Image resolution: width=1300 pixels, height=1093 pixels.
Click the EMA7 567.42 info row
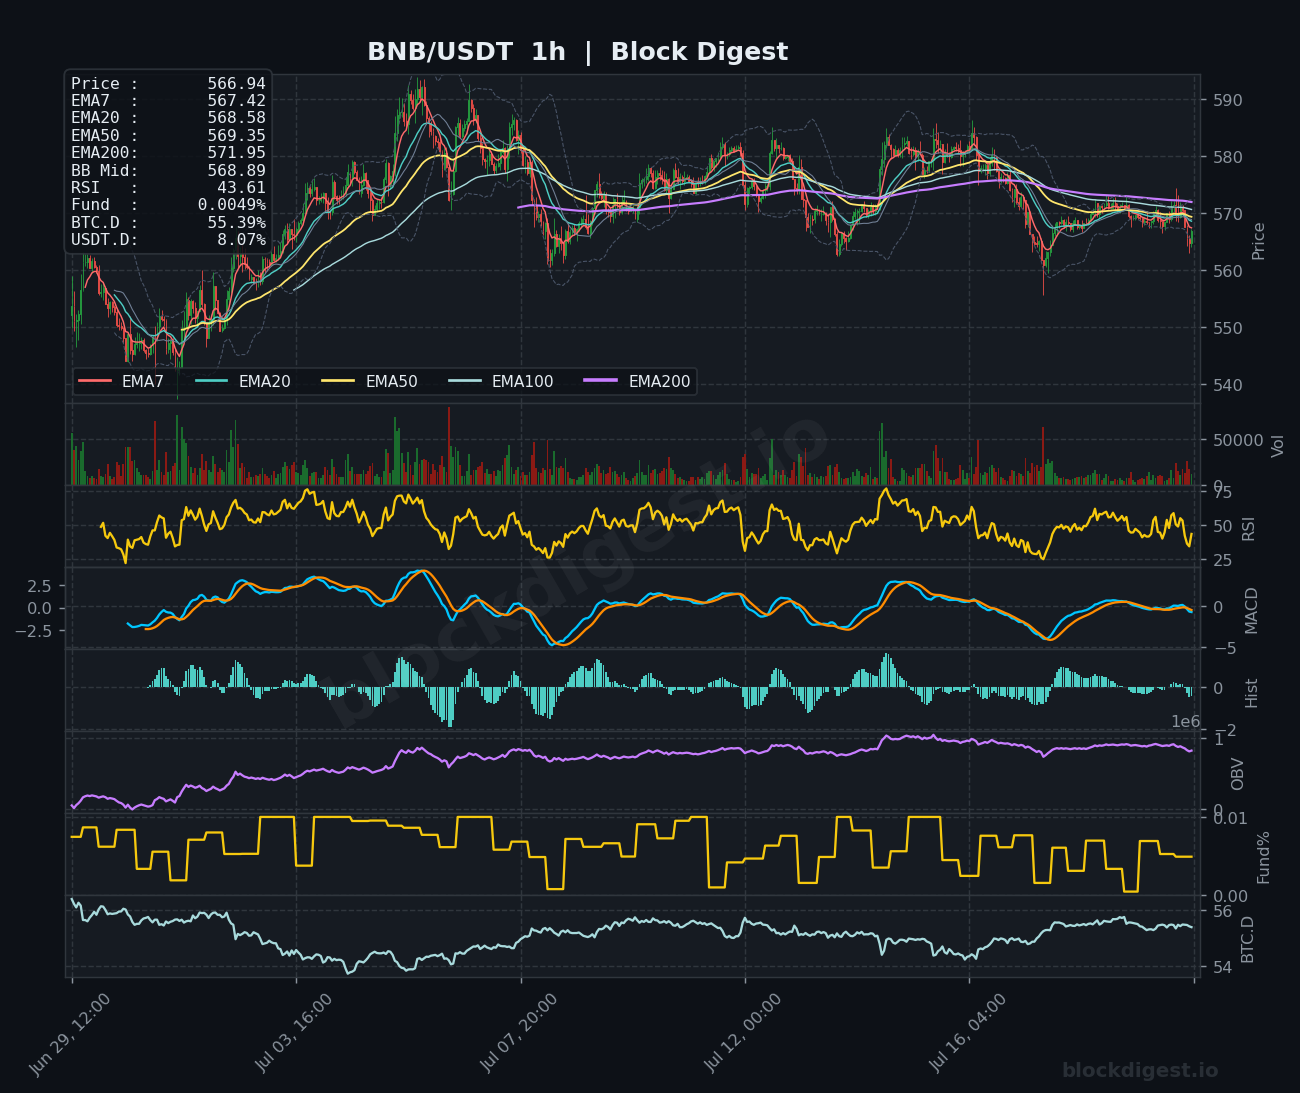click(x=168, y=101)
